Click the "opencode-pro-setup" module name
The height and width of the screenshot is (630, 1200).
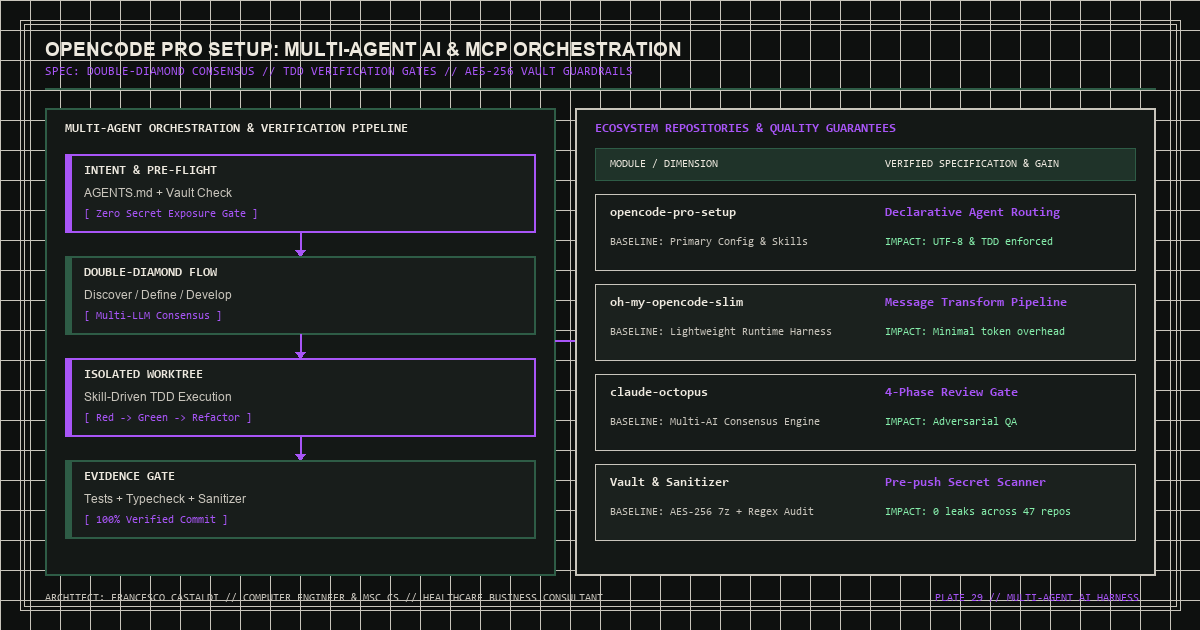673,212
